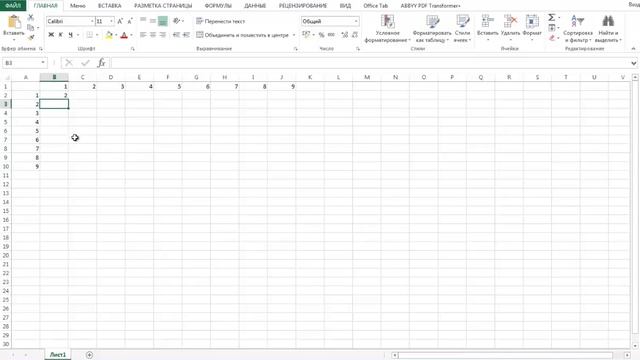Click the cell borders icon

tap(89, 35)
